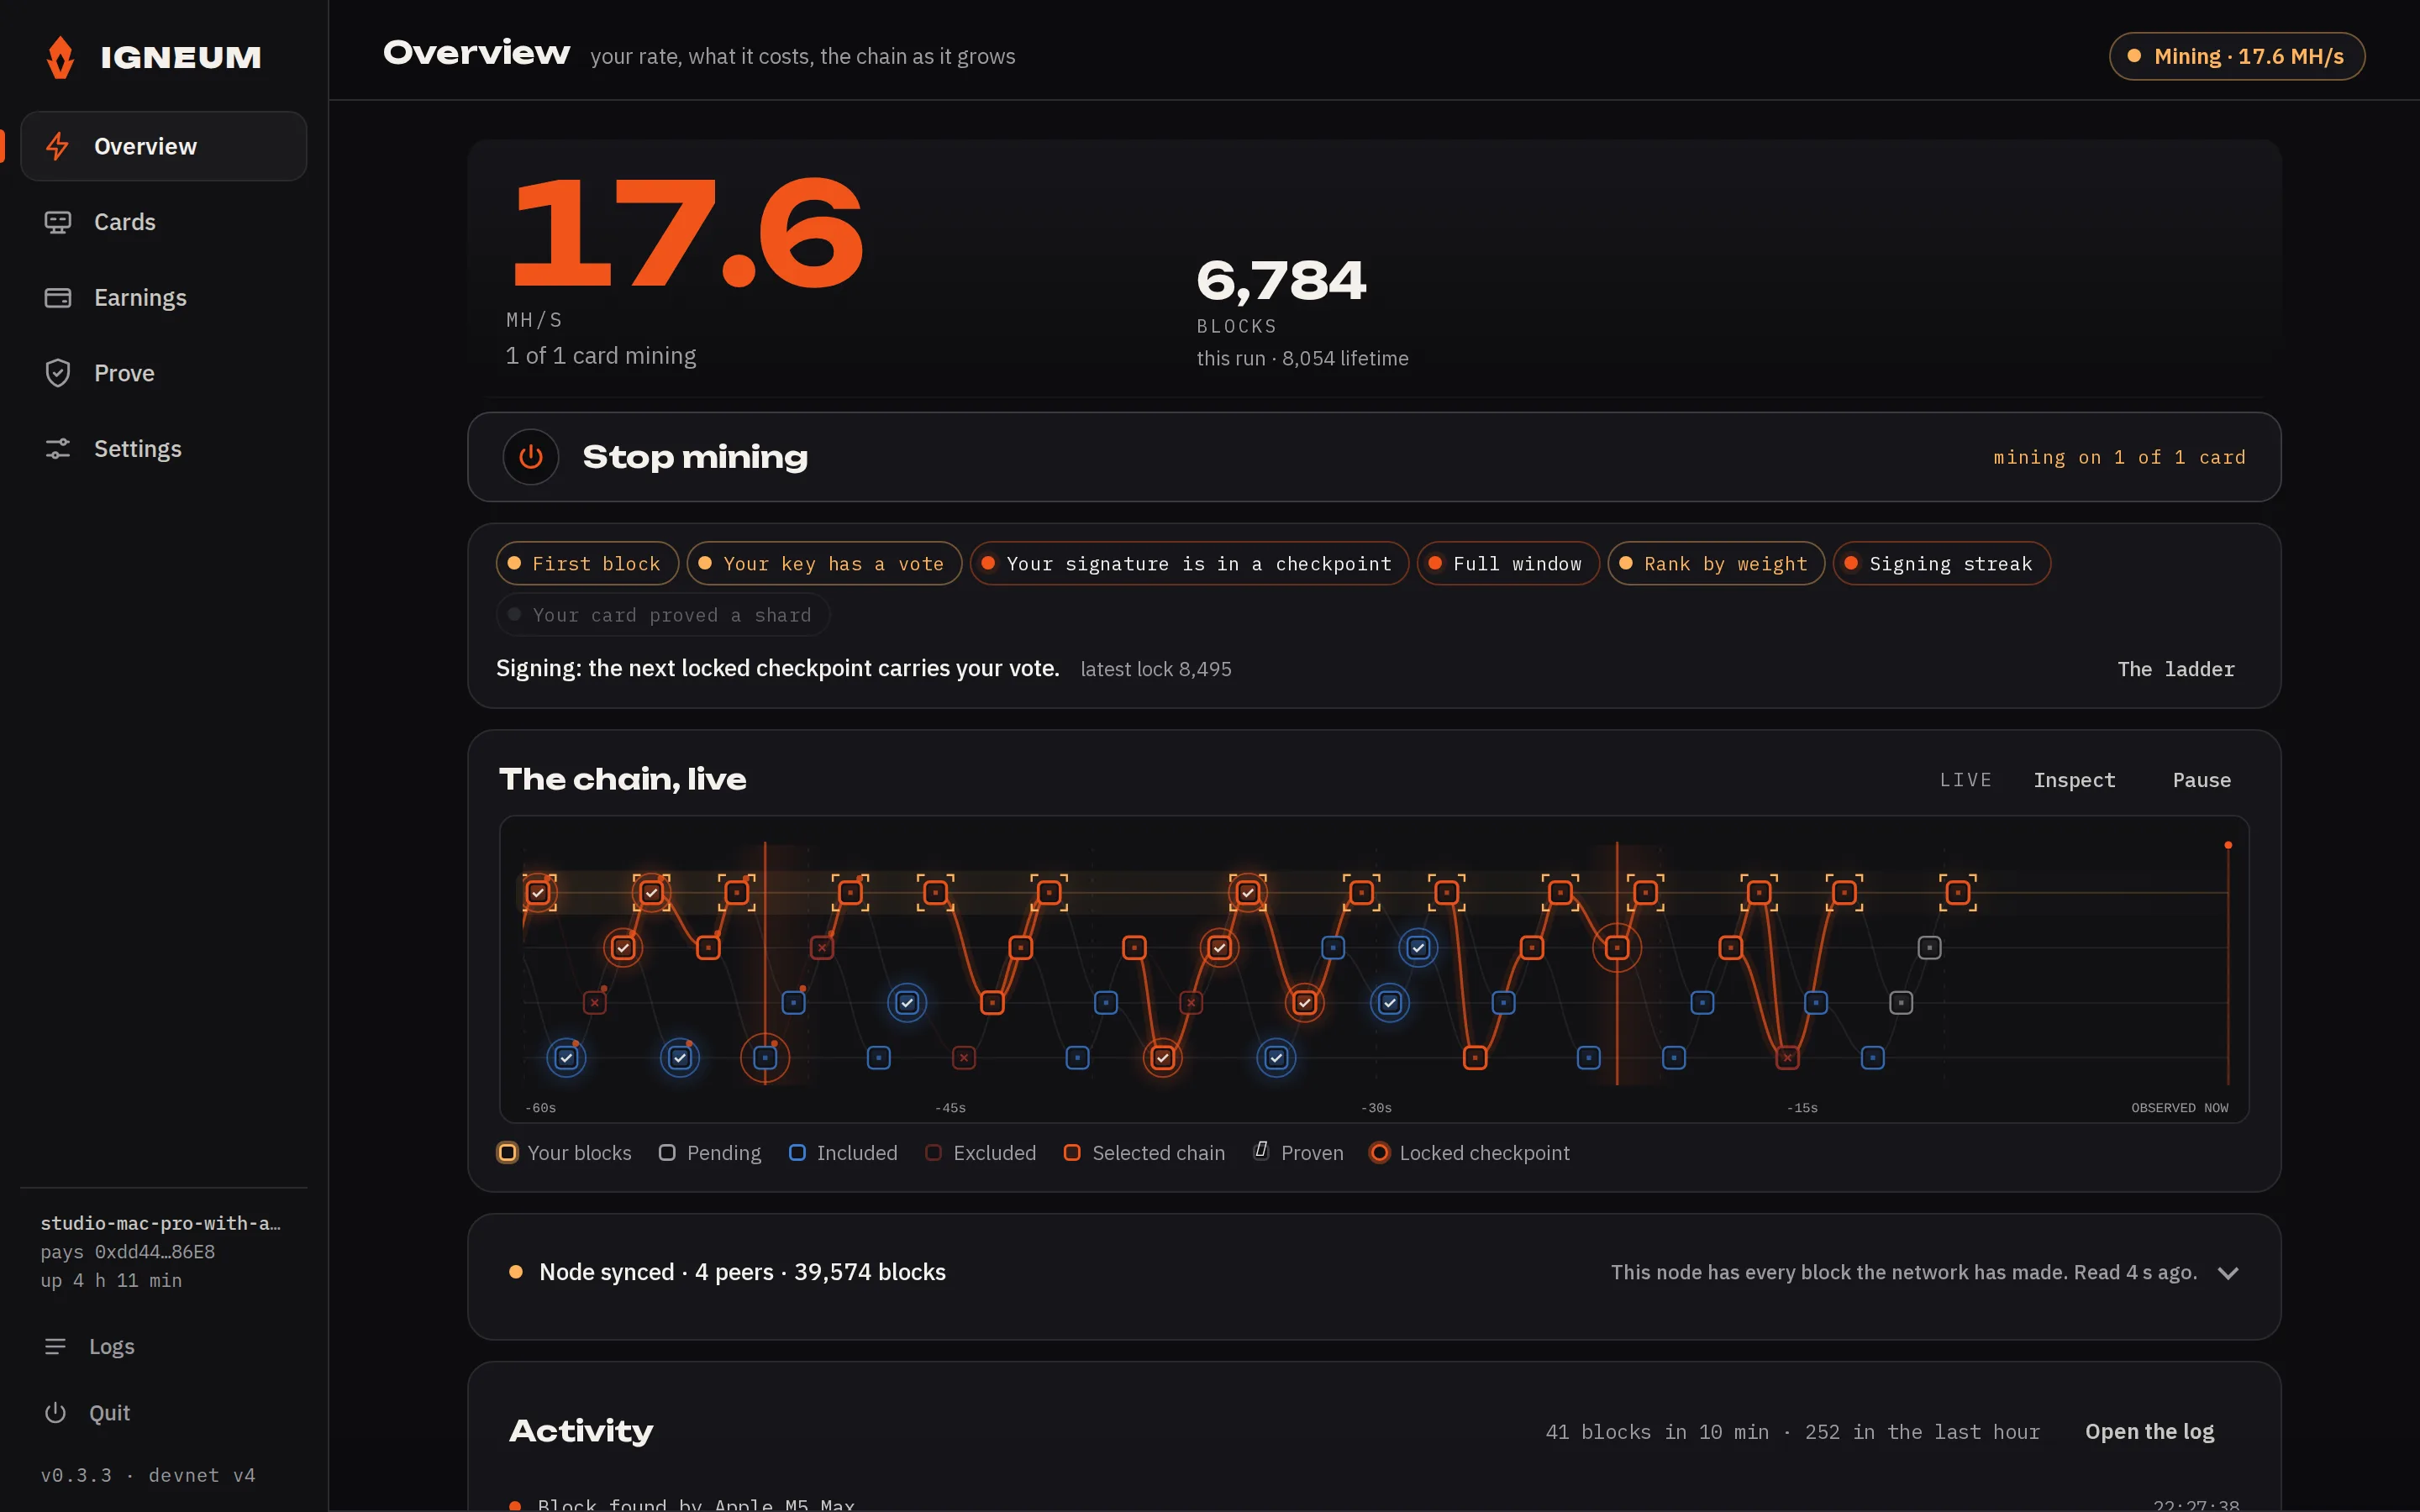
Task: Click the 41 blocks in 10 min summary
Action: (1792, 1432)
